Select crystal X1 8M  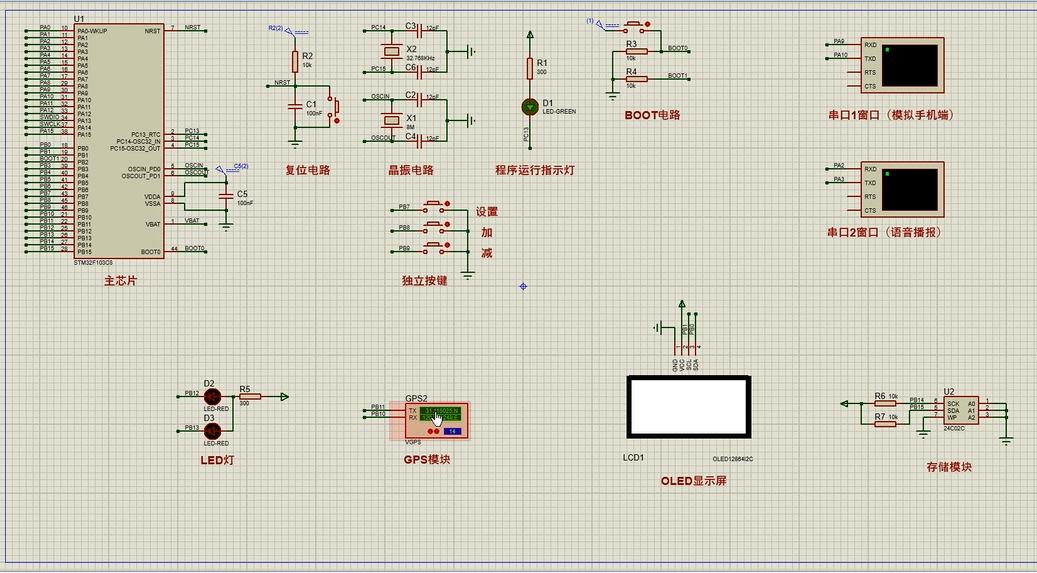(x=392, y=120)
